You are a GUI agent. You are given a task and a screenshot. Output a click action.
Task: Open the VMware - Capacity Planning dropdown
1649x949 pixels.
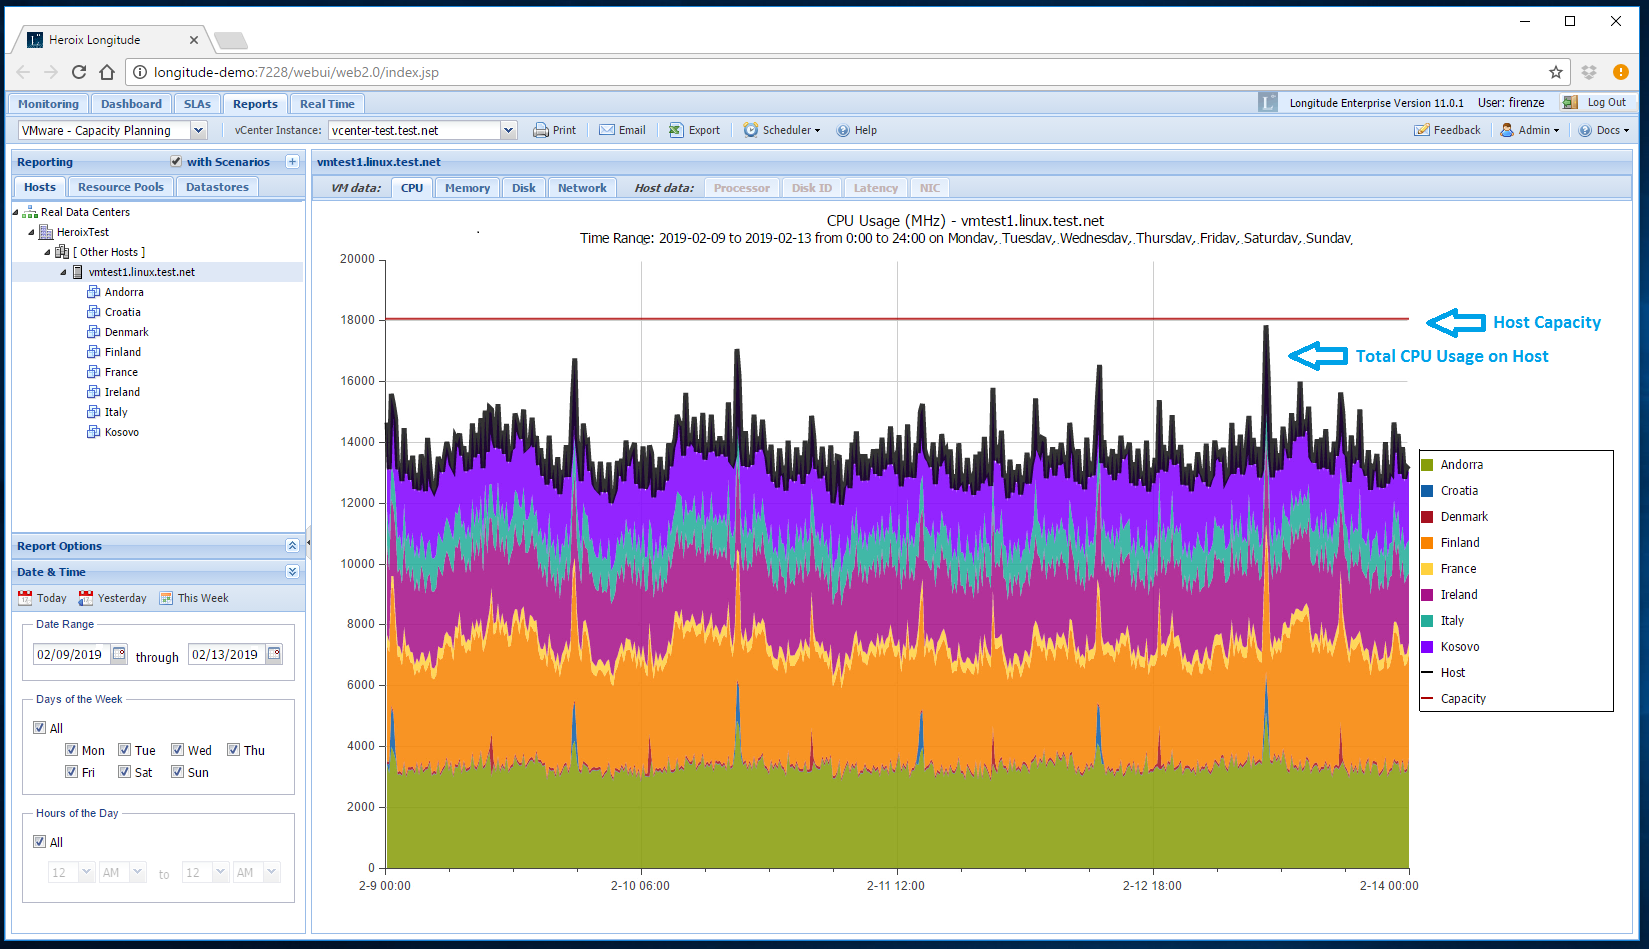[198, 130]
